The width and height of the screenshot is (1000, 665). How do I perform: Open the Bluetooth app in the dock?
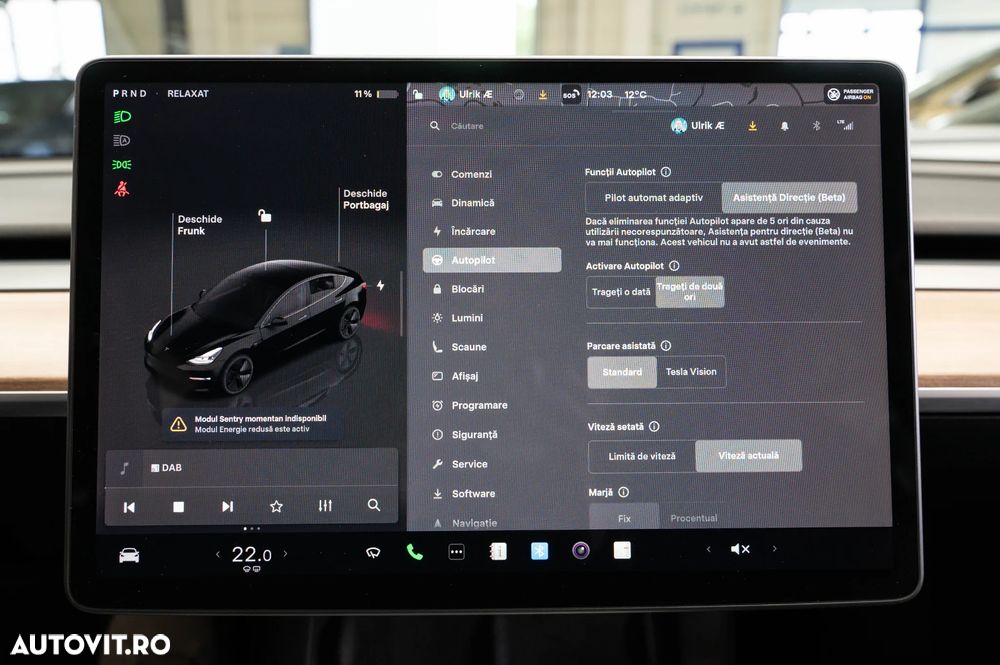pyautogui.click(x=540, y=550)
